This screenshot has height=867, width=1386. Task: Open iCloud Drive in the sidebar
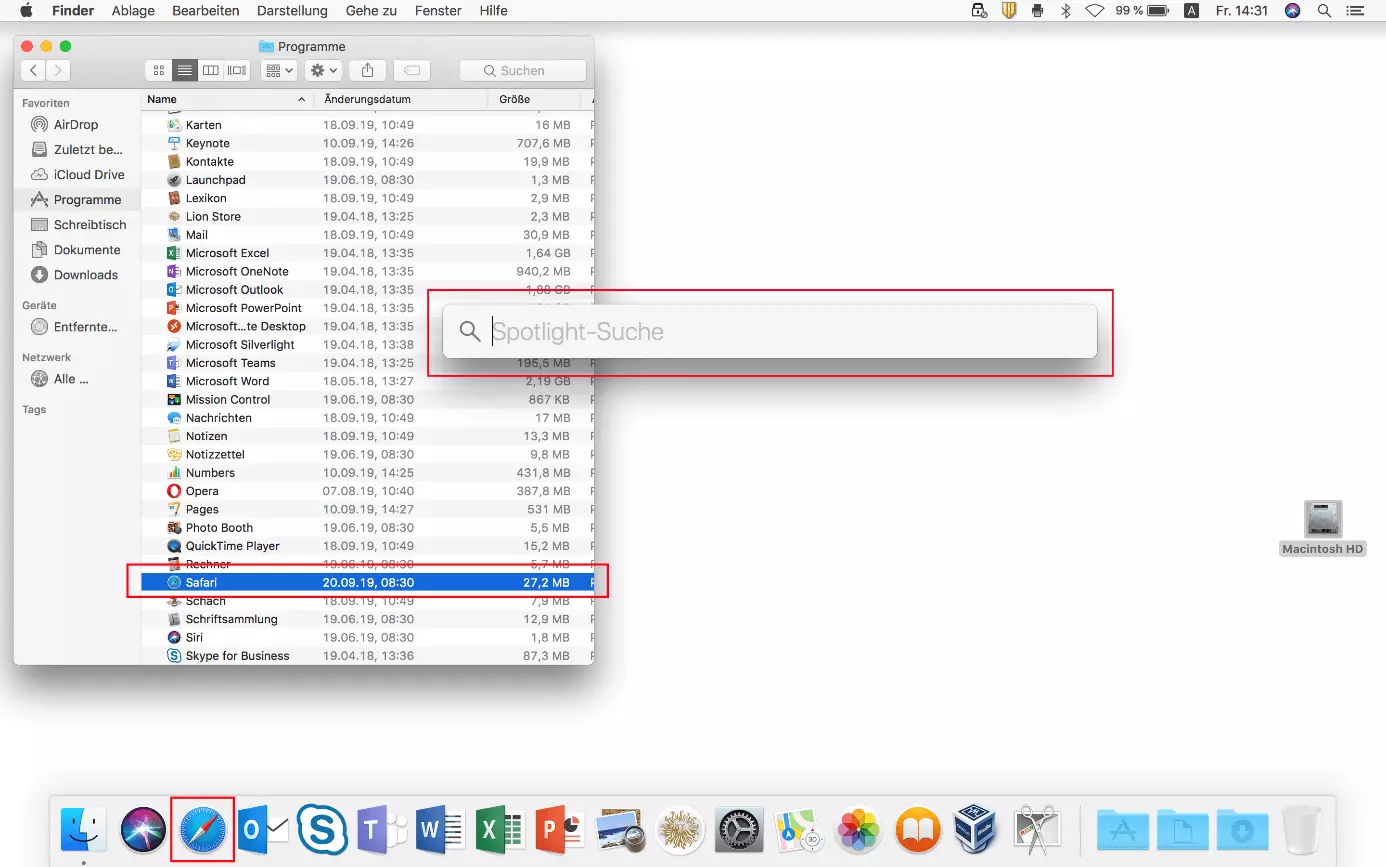point(76,174)
